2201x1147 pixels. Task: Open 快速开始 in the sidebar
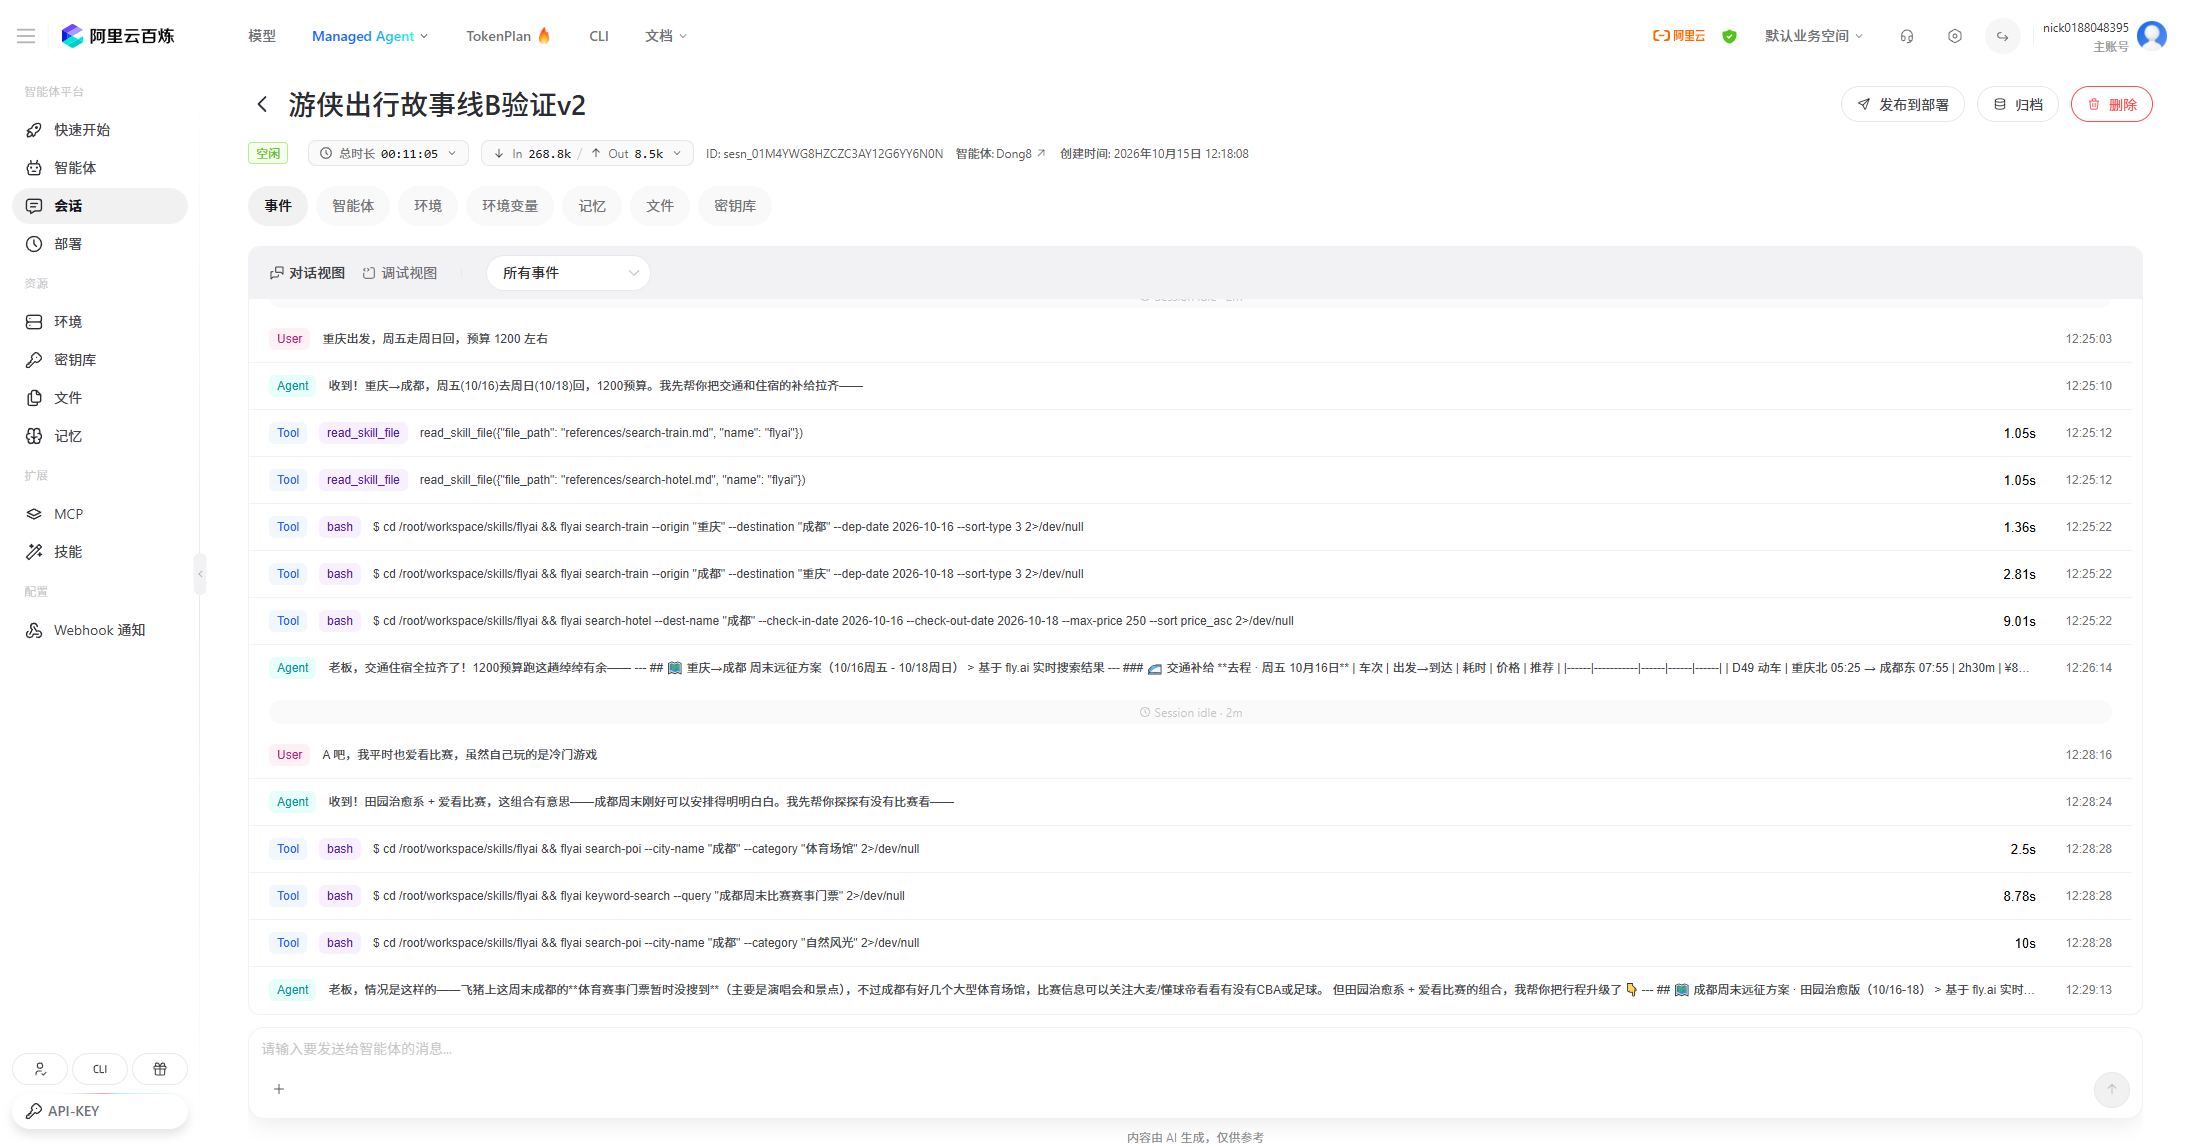coord(100,130)
